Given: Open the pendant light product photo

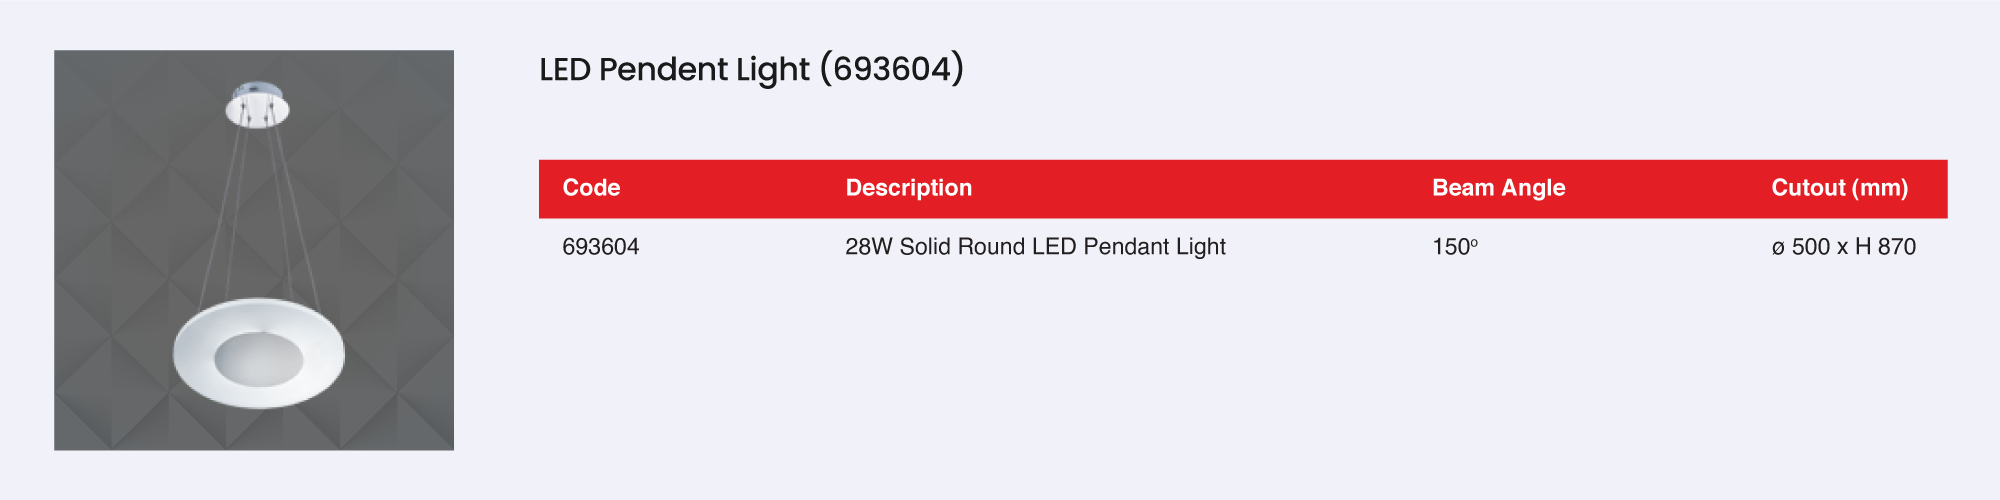Looking at the screenshot, I should pos(254,250).
